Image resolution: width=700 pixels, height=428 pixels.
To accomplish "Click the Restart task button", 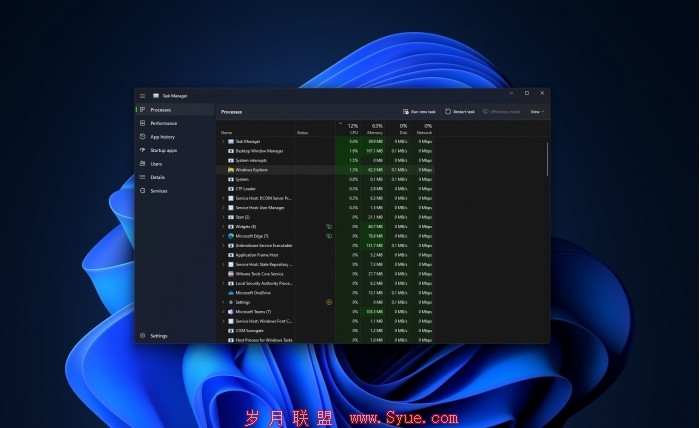I will tap(460, 112).
